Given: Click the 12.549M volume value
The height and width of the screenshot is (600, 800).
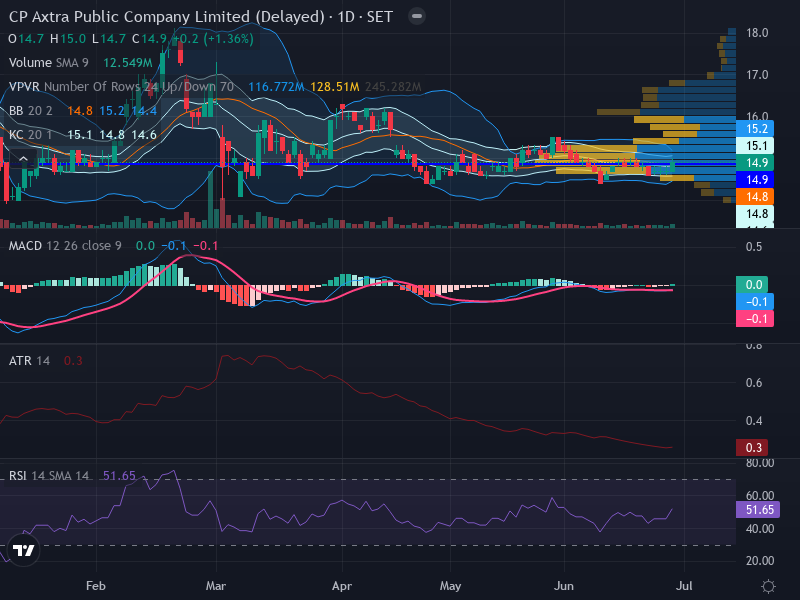Looking at the screenshot, I should tap(128, 63).
